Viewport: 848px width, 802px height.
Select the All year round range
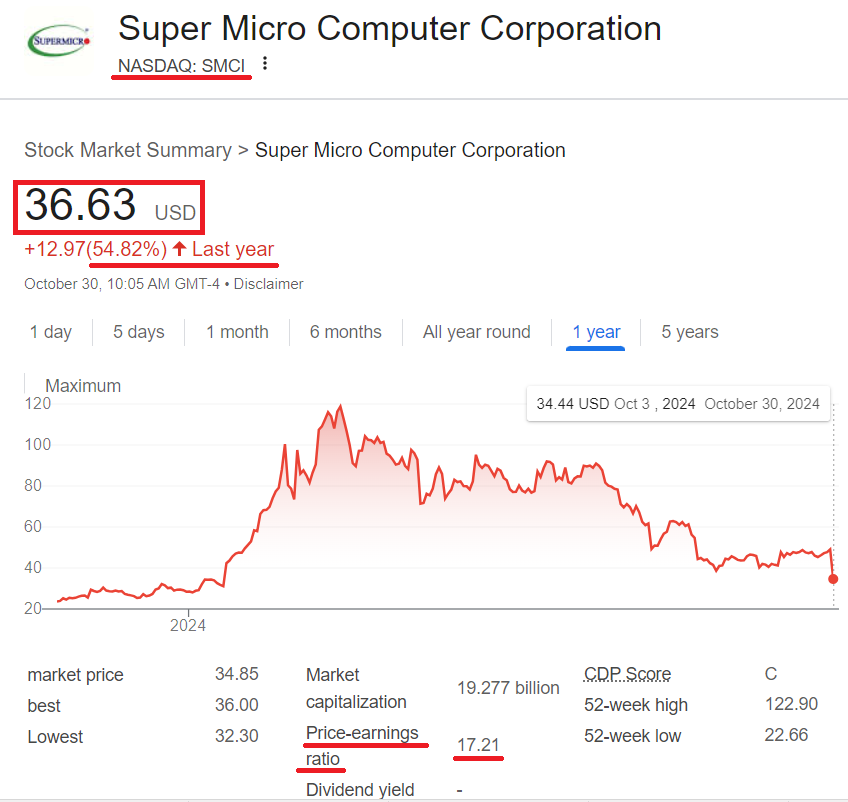pos(477,332)
